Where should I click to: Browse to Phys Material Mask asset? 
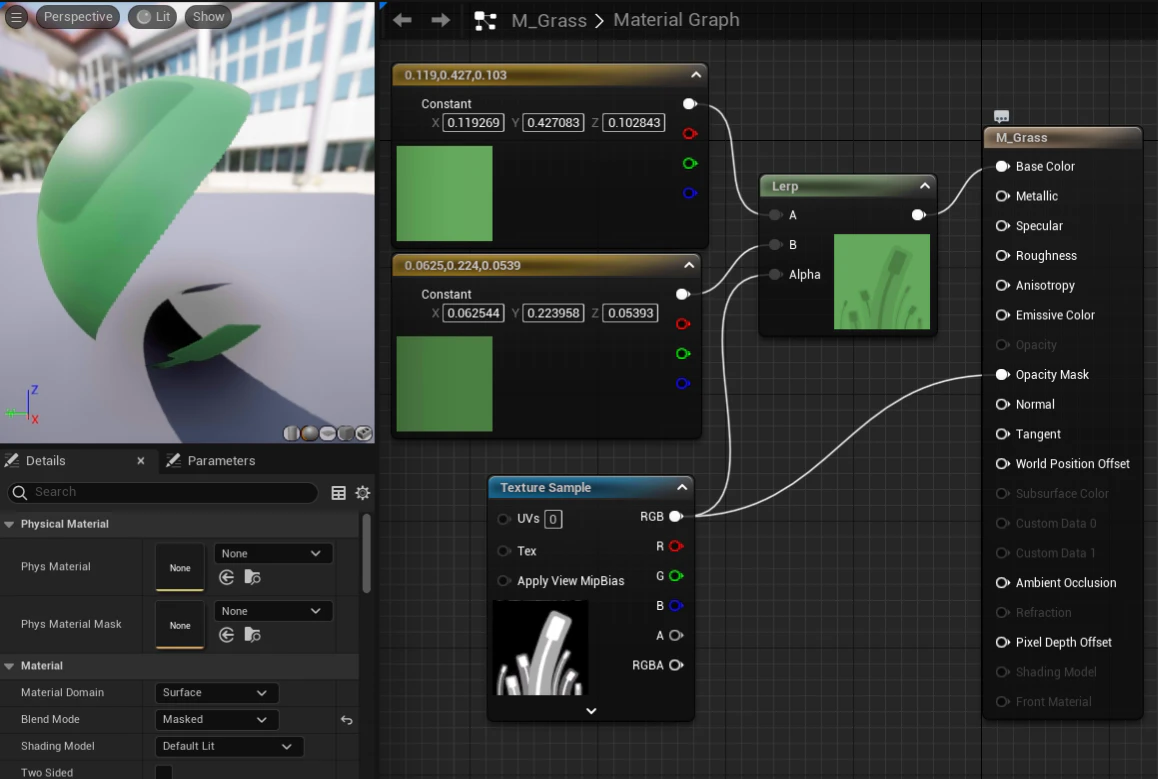[253, 635]
